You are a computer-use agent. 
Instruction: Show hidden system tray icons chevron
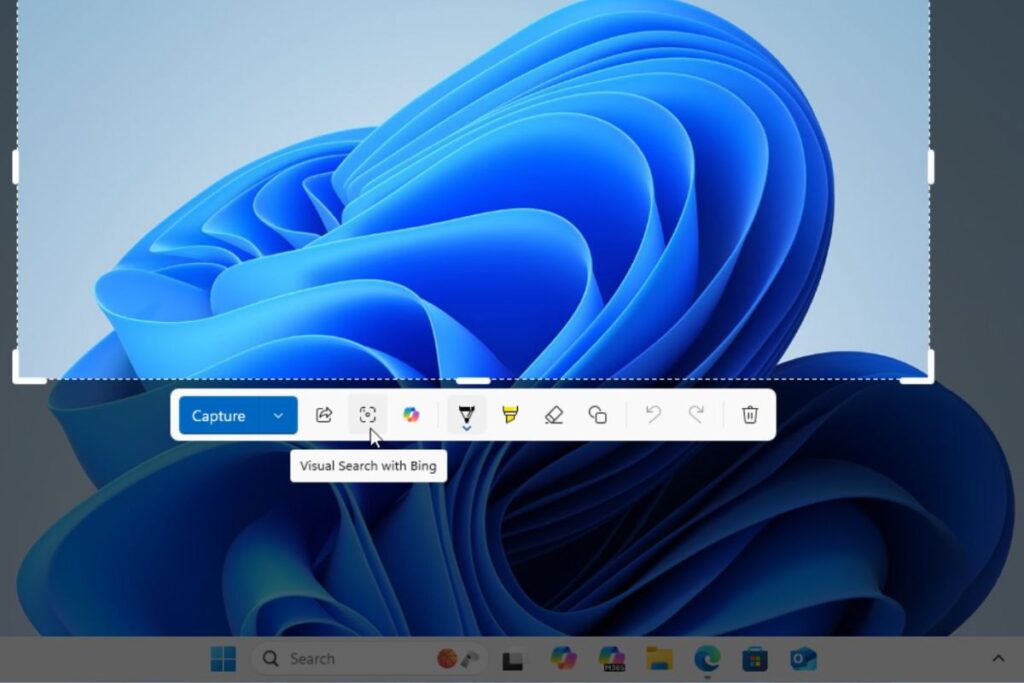click(997, 659)
